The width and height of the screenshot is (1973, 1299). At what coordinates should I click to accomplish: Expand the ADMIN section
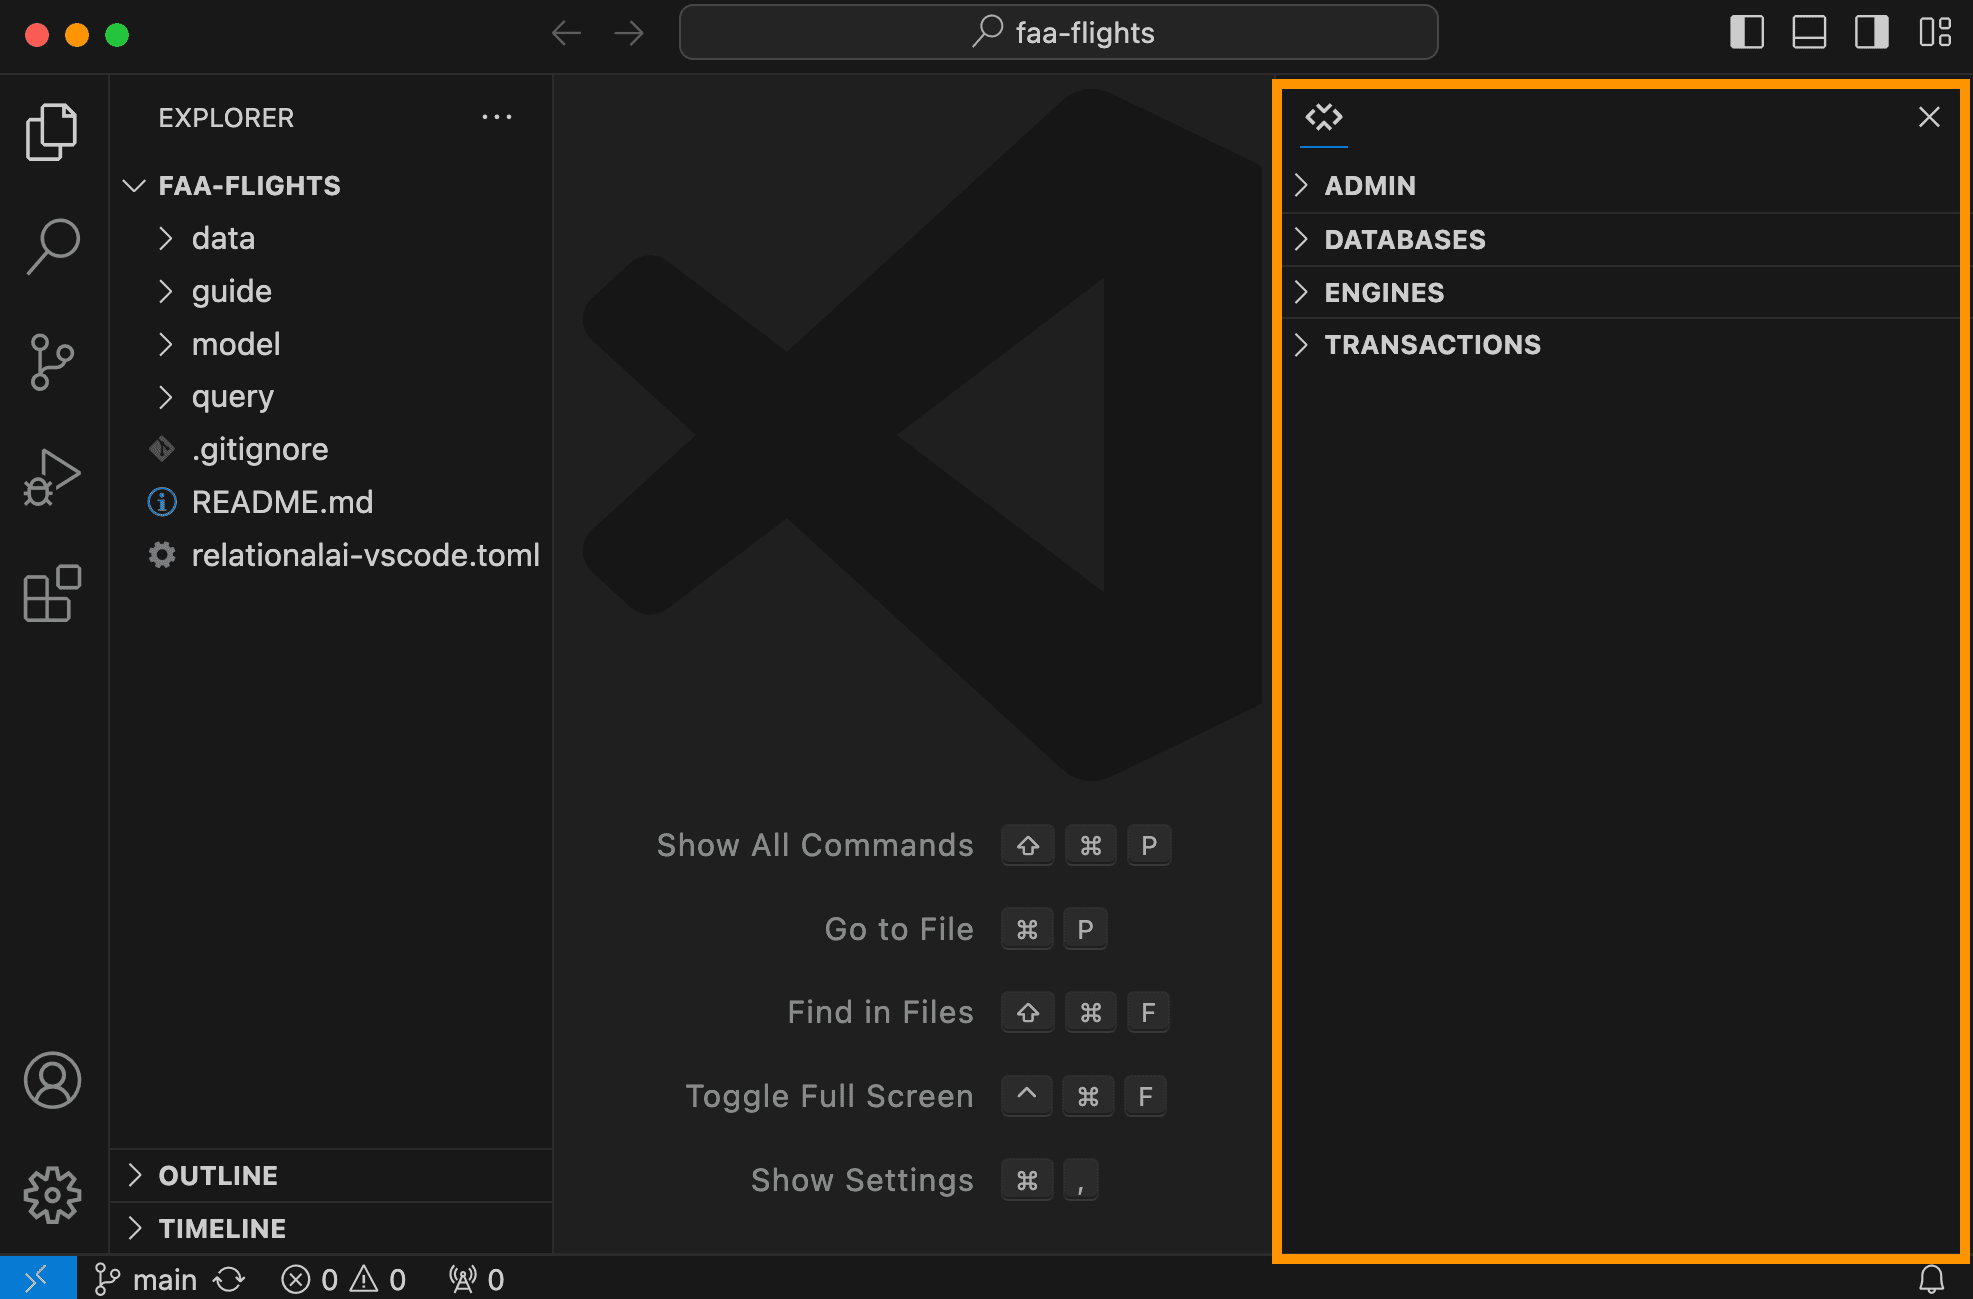(1621, 186)
